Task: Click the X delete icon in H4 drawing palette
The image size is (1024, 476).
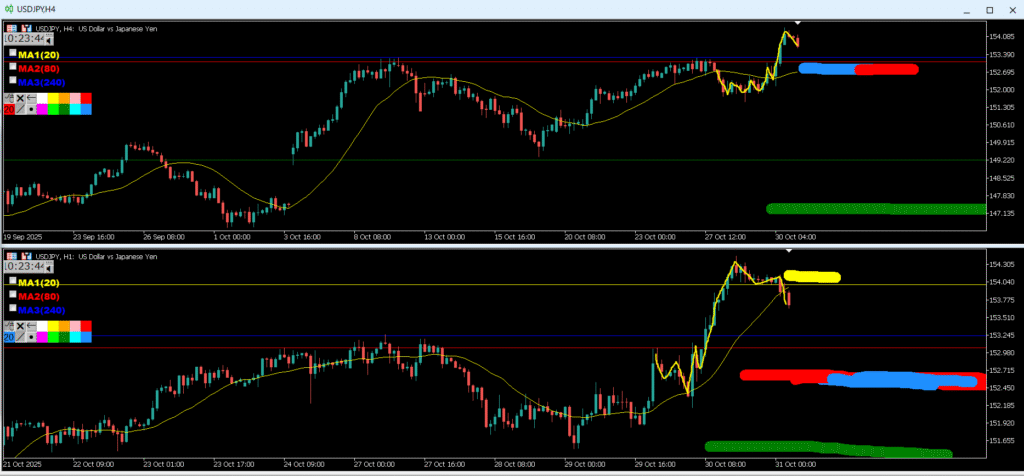Action: pos(20,98)
